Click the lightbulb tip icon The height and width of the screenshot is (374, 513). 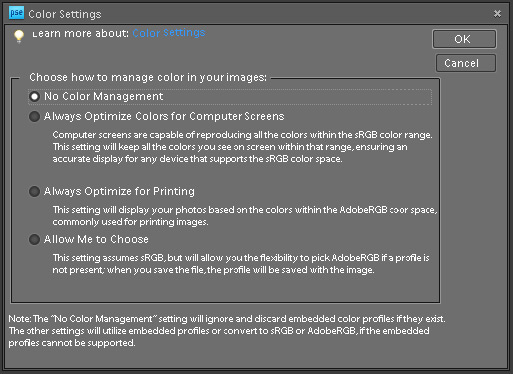pyautogui.click(x=19, y=36)
